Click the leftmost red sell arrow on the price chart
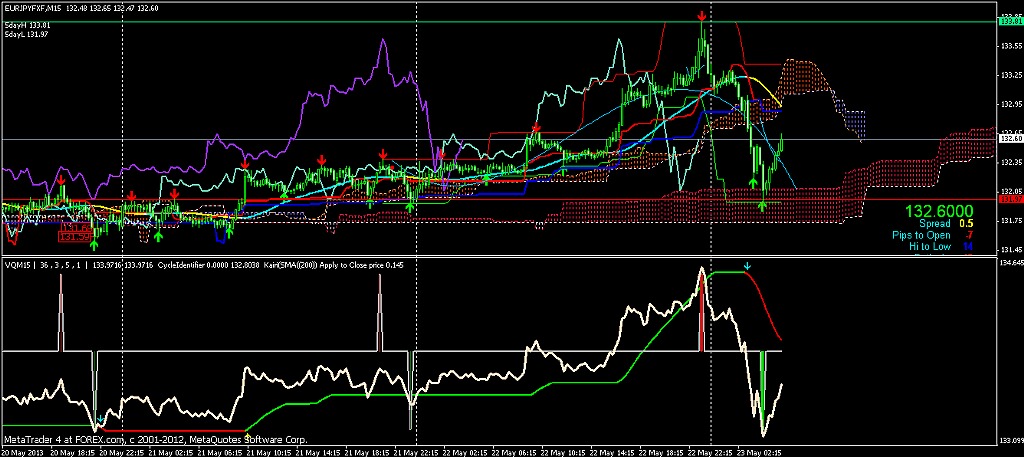Image resolution: width=1024 pixels, height=457 pixels. coord(61,180)
